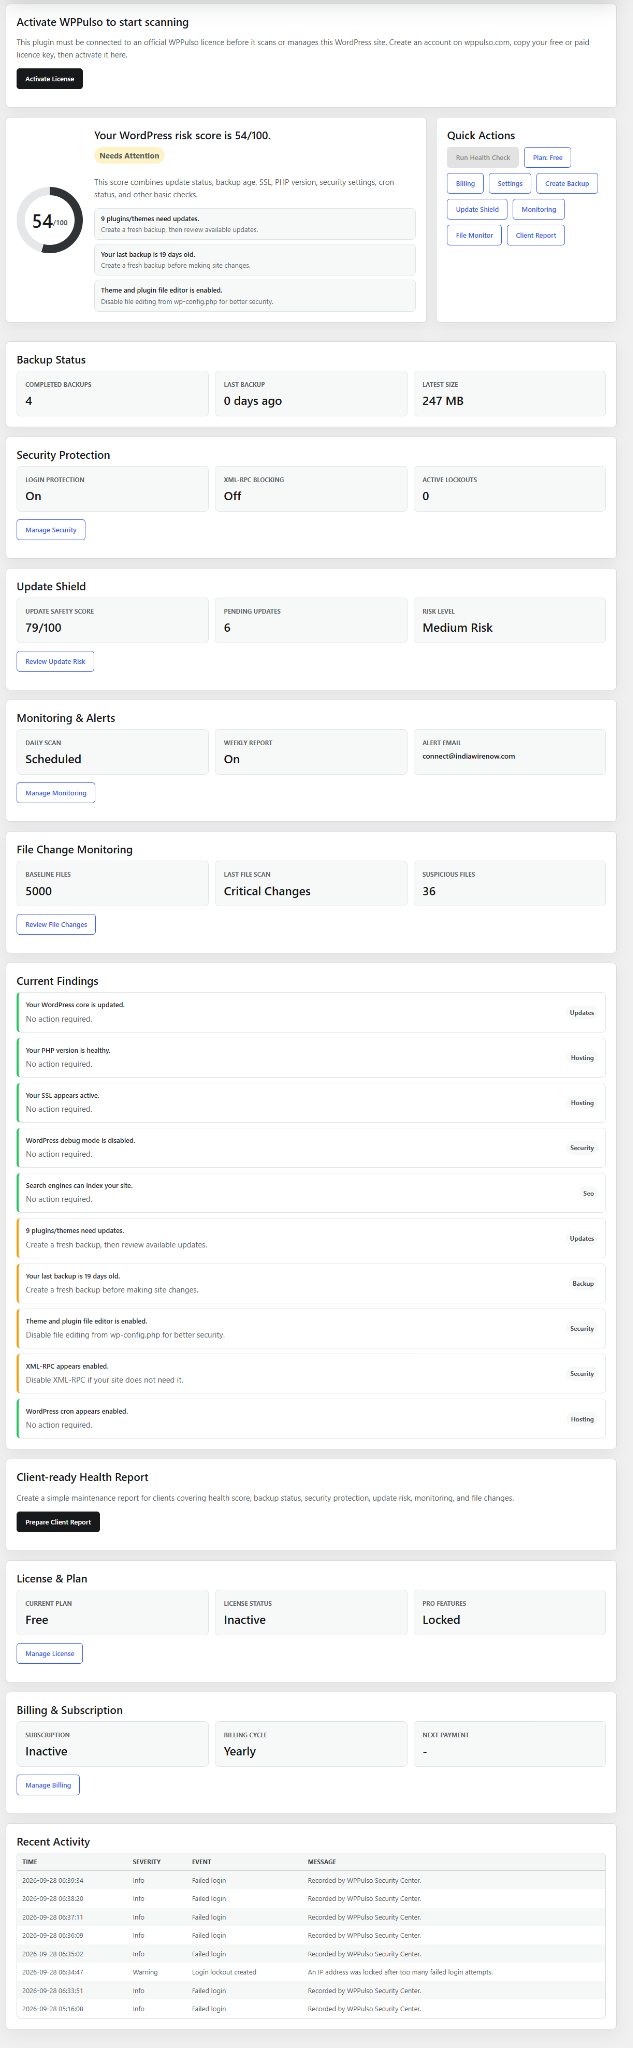Image resolution: width=633 pixels, height=2048 pixels.
Task: Click score card '9 plugins/themes need updates'
Action: coord(255,224)
